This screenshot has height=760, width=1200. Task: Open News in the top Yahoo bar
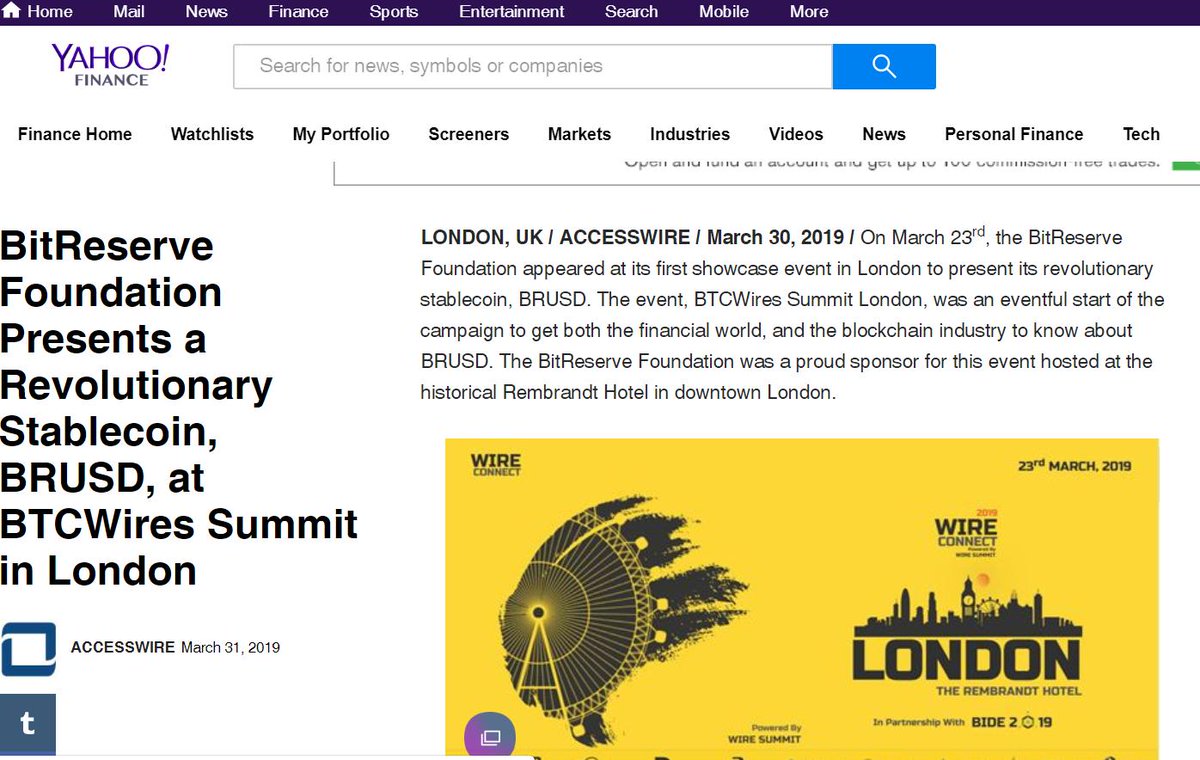coord(206,12)
